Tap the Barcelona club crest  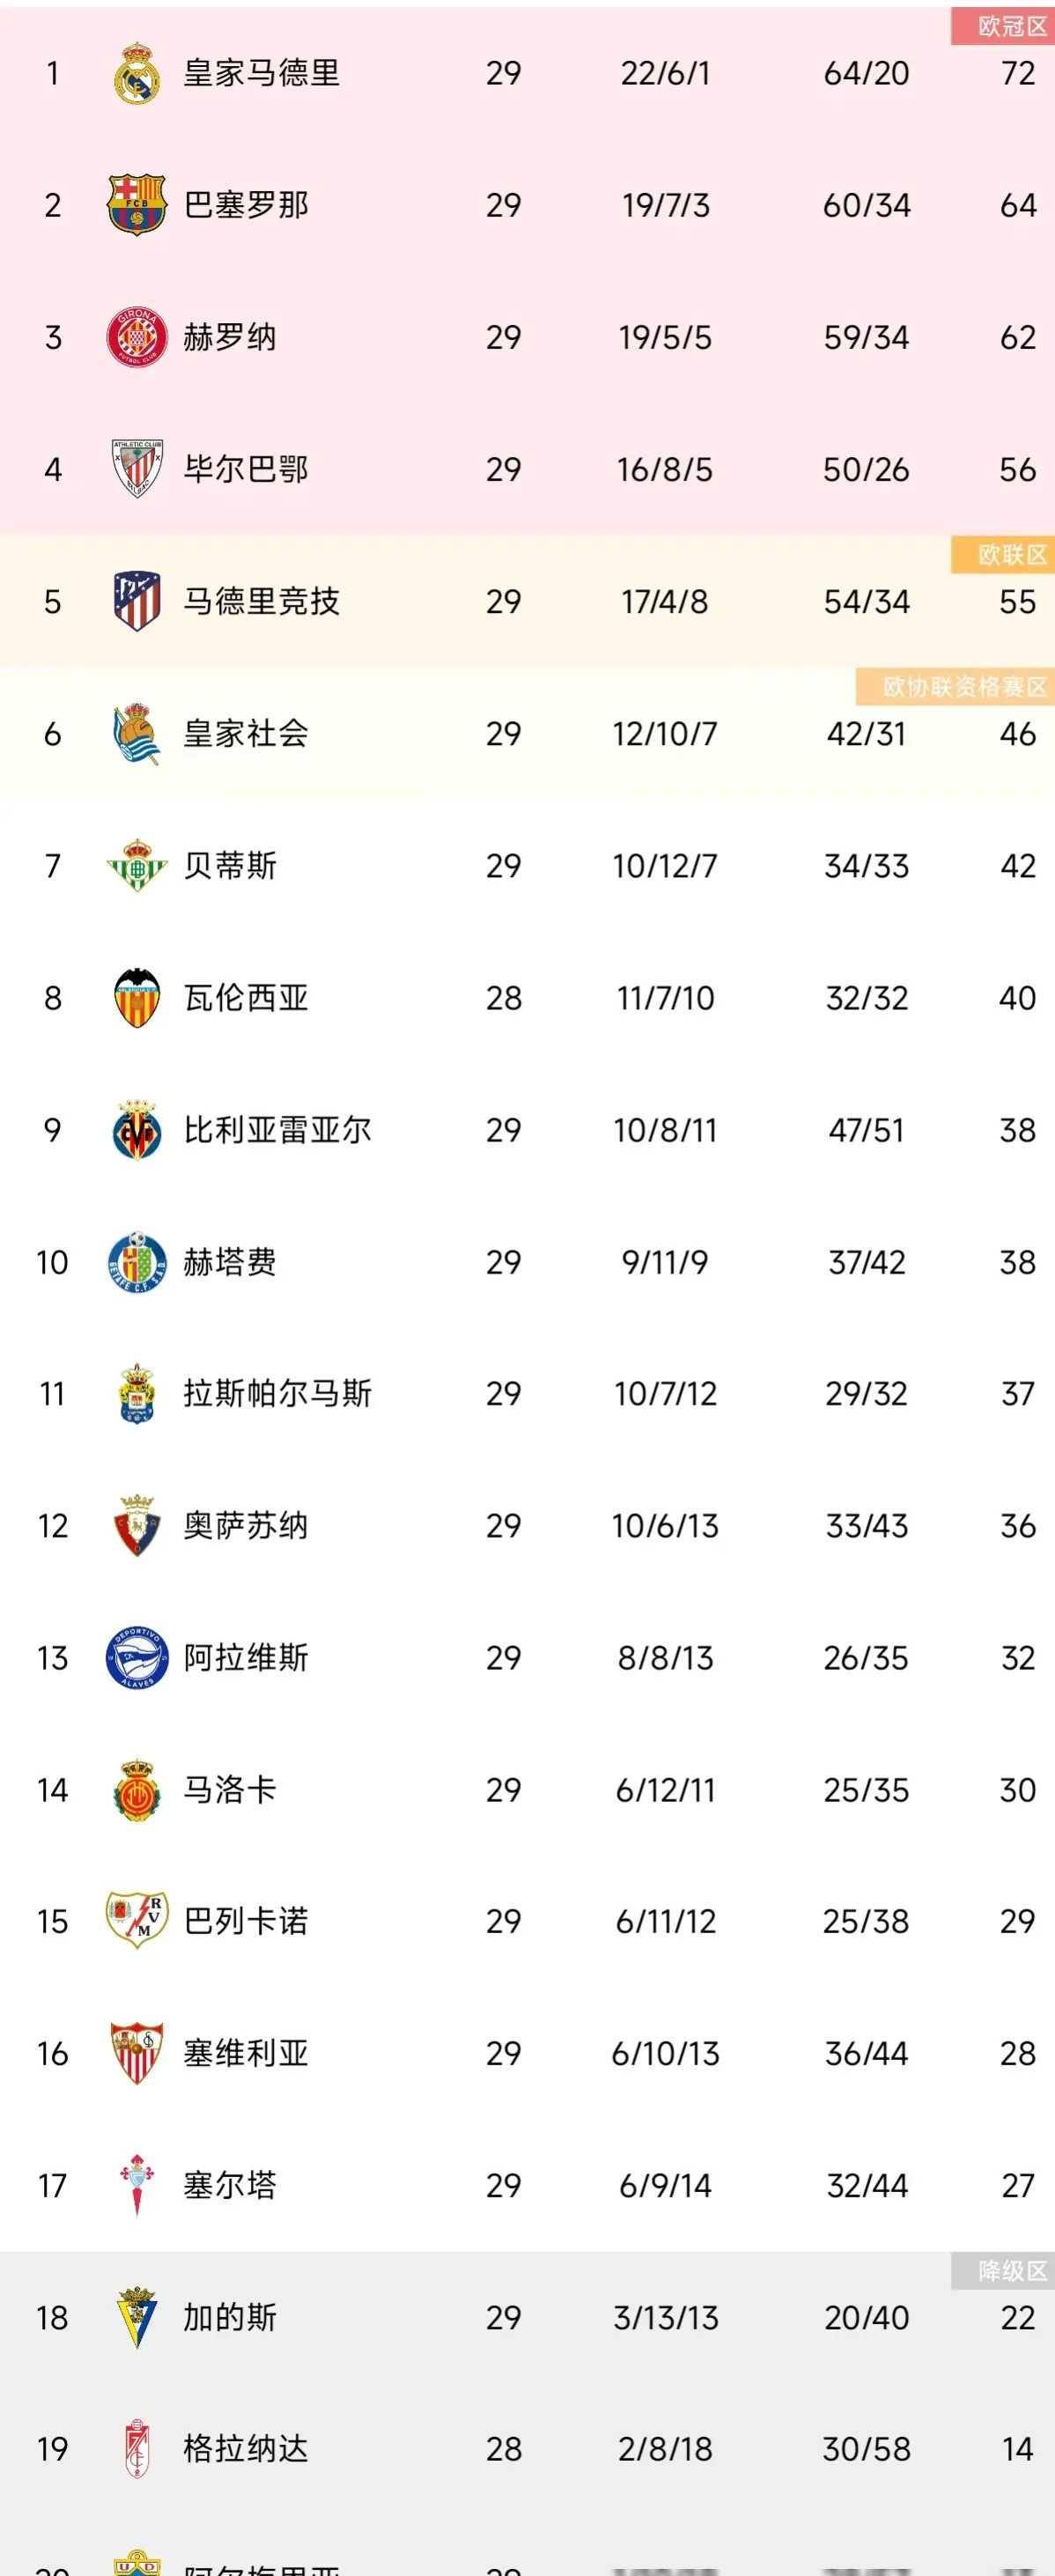(136, 205)
